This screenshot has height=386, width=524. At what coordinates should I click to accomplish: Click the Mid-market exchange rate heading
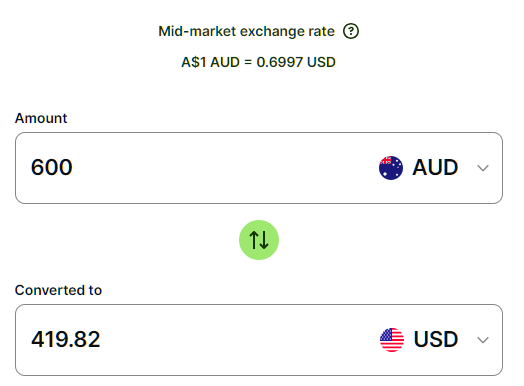246,31
